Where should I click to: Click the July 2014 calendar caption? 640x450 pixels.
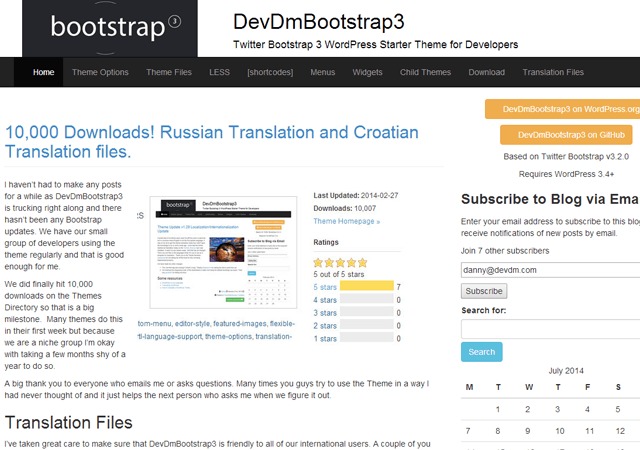[566, 371]
